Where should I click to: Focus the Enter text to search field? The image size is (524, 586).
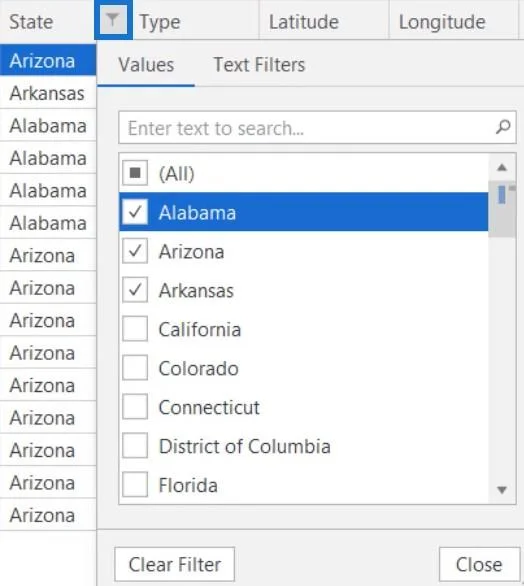(317, 127)
